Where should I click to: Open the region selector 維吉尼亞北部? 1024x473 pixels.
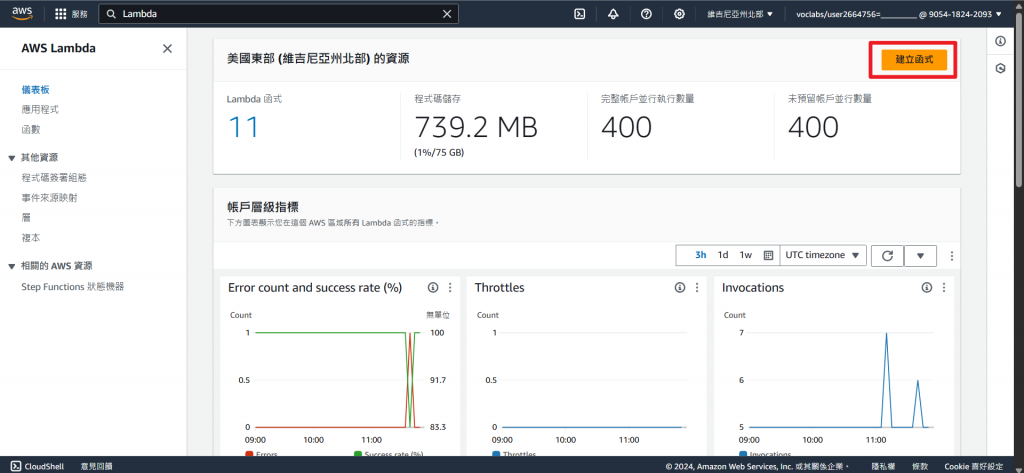coord(740,14)
